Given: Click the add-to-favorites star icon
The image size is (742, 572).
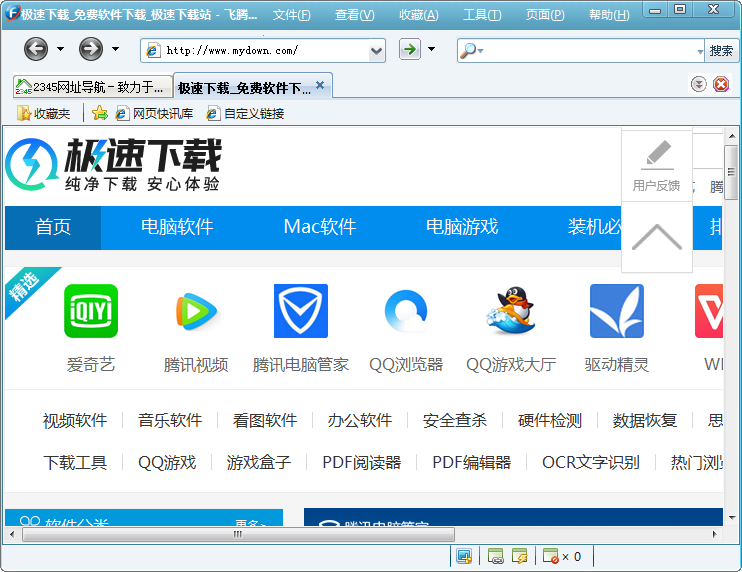Looking at the screenshot, I should pyautogui.click(x=99, y=113).
